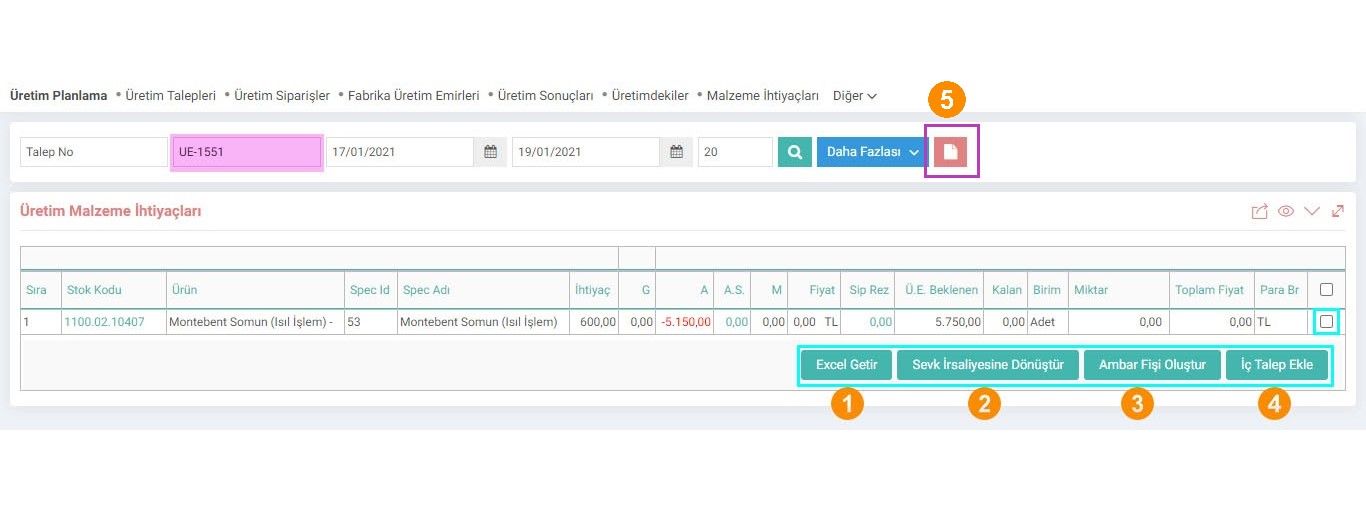The width and height of the screenshot is (1366, 512).
Task: Collapse the panel with chevron icon
Action: pyautogui.click(x=1312, y=211)
